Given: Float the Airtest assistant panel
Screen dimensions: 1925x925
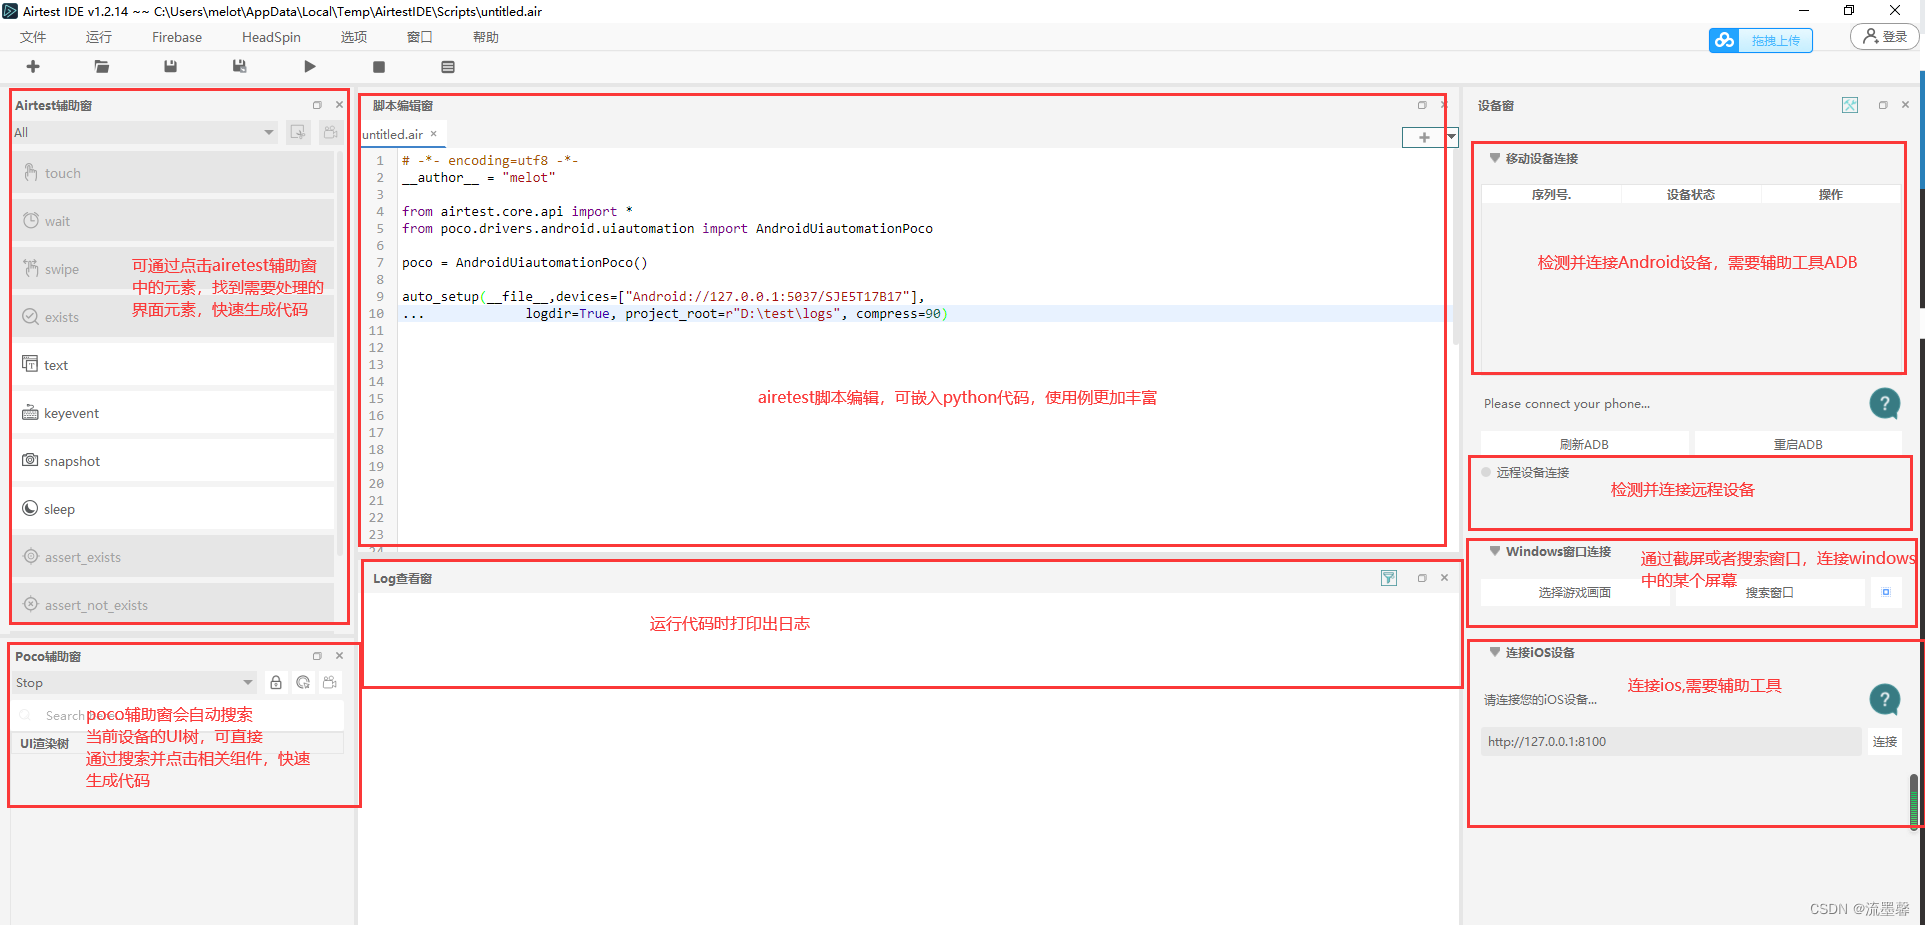Looking at the screenshot, I should (317, 105).
